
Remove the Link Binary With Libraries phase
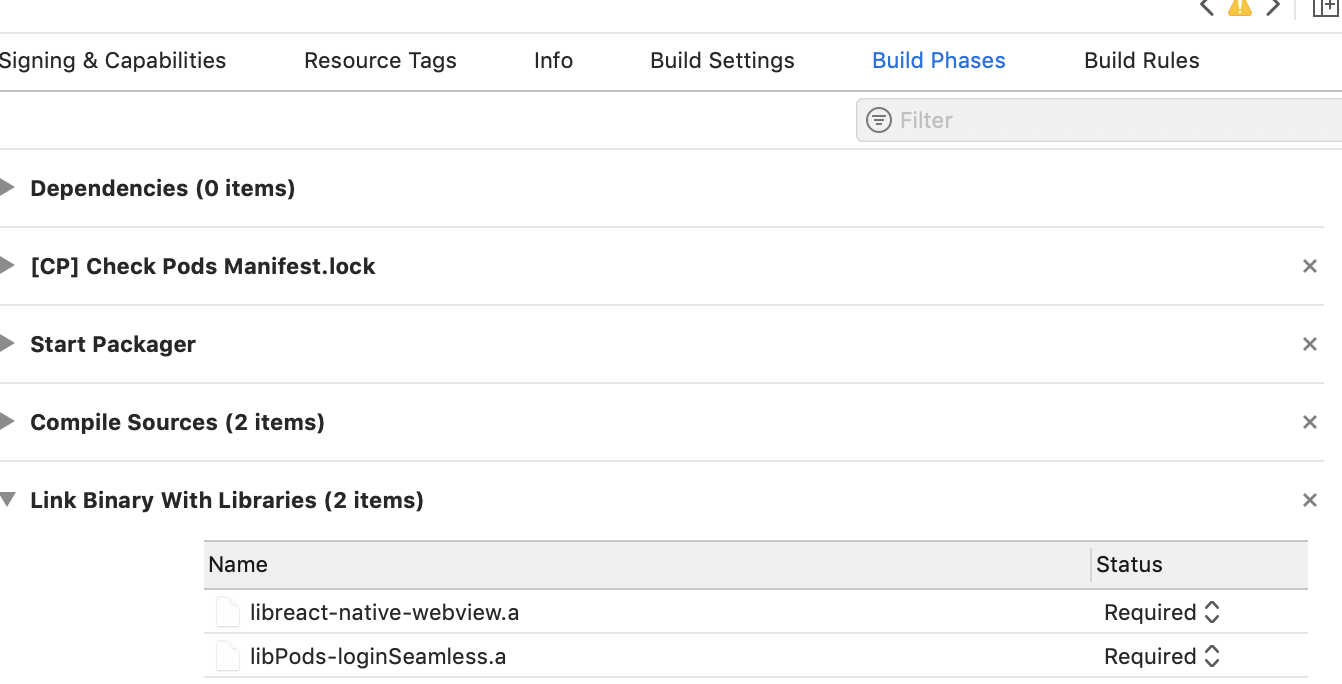[1310, 500]
